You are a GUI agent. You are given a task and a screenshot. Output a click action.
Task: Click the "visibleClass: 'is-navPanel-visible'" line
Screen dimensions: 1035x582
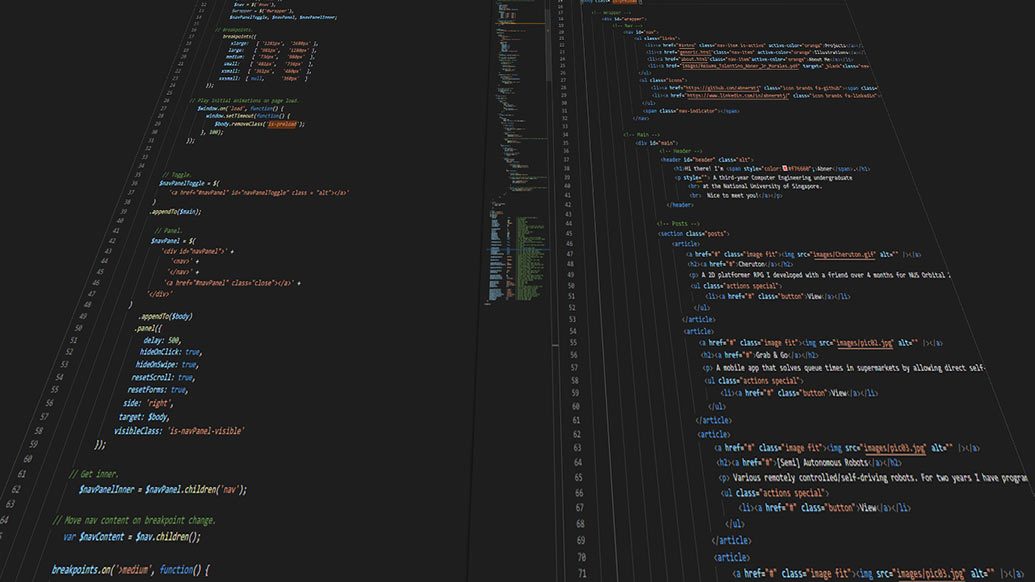coord(179,431)
